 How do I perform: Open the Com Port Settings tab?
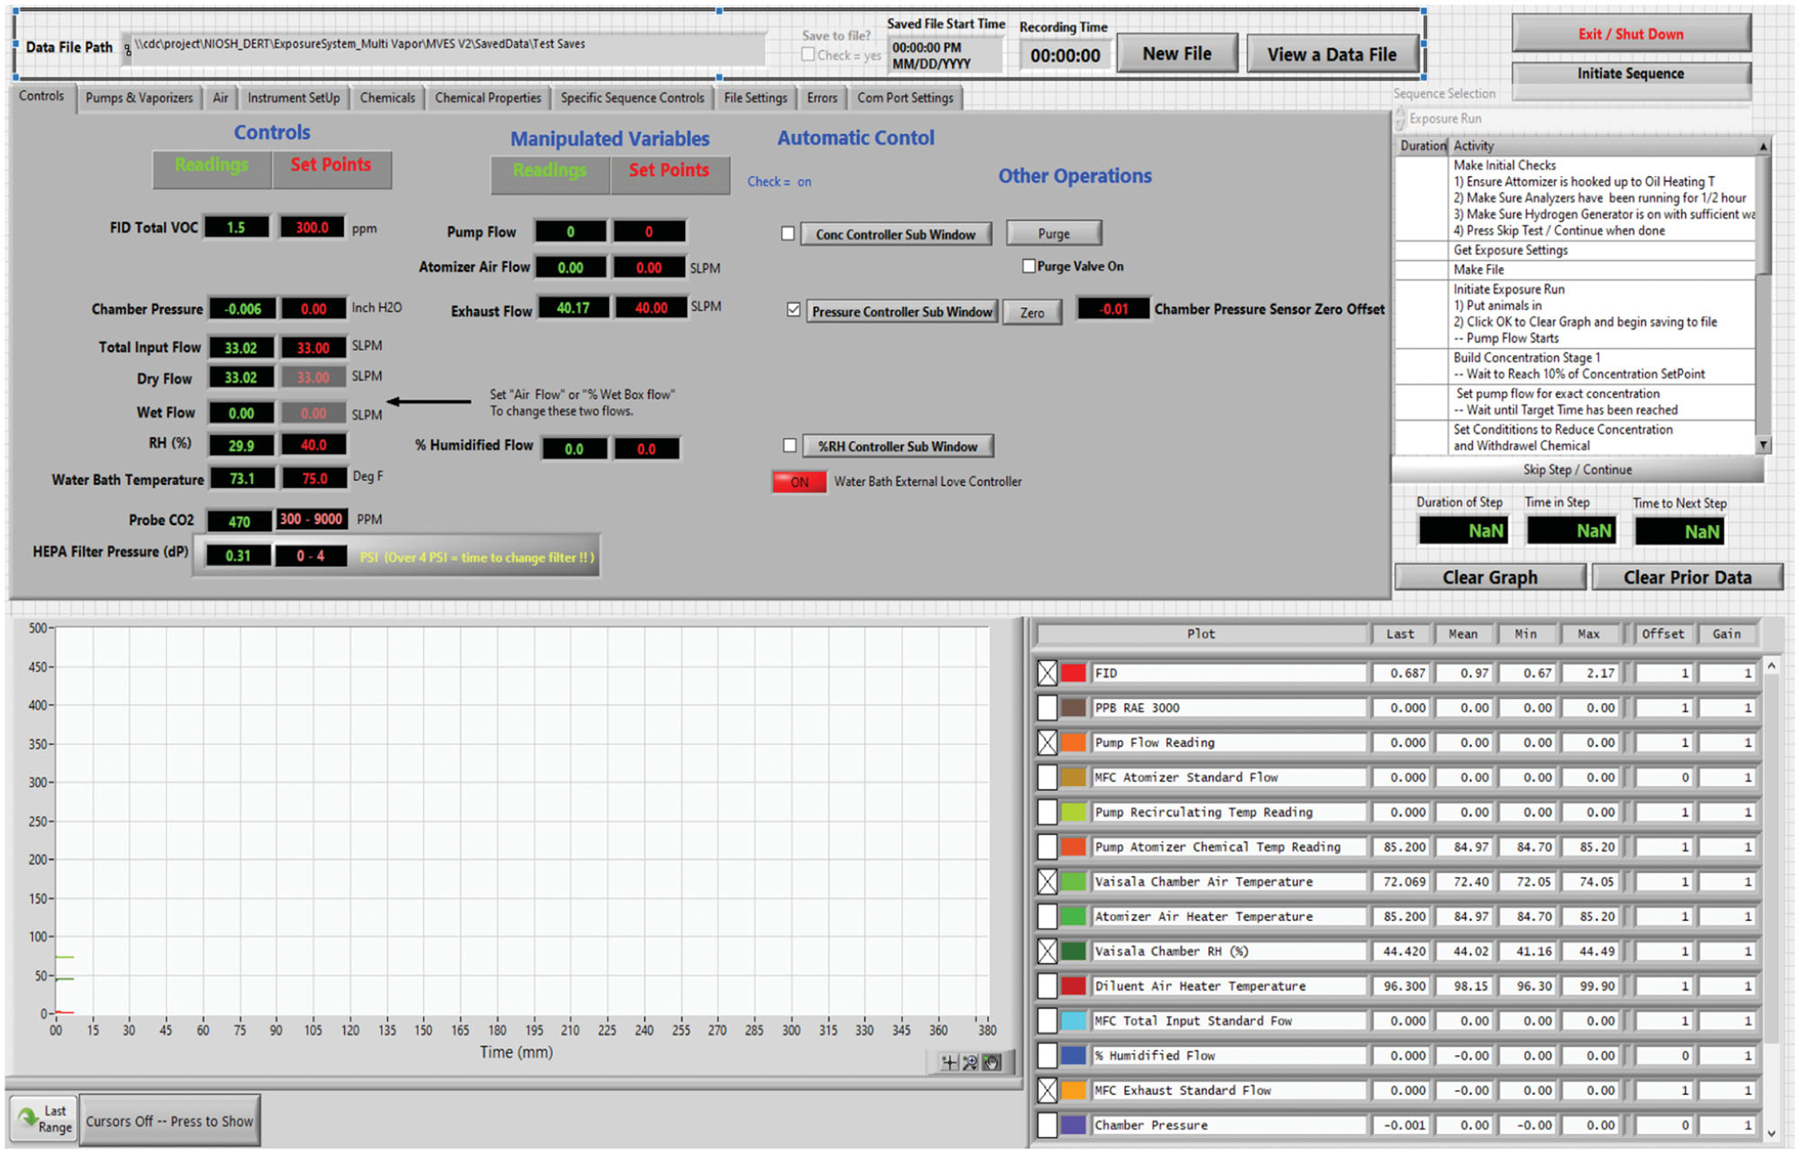coord(905,98)
